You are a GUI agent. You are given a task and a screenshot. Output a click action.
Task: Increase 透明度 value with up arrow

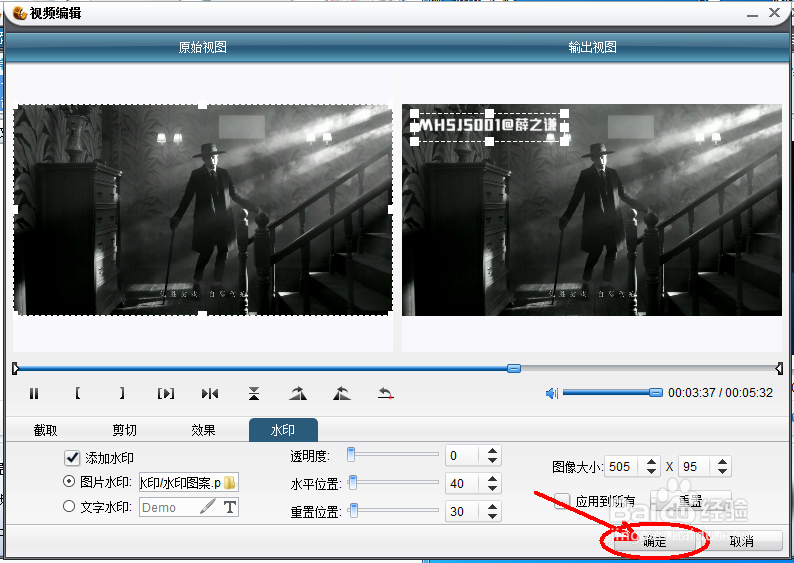click(x=492, y=451)
